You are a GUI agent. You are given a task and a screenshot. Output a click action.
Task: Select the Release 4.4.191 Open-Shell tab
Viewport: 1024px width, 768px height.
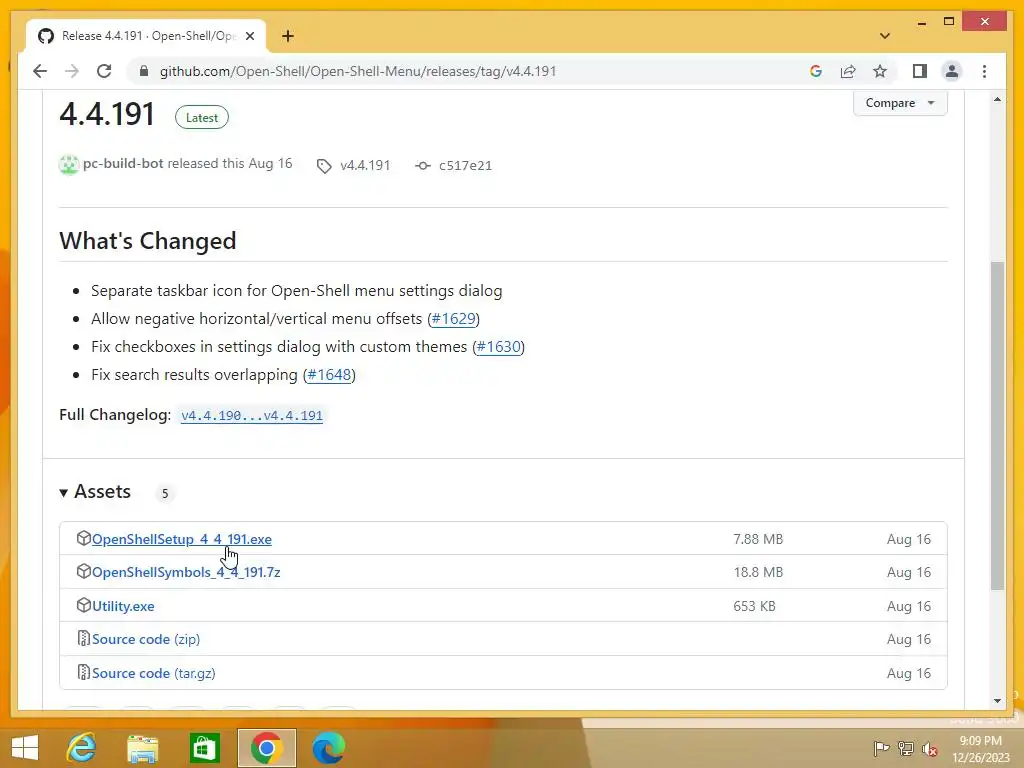coord(146,36)
